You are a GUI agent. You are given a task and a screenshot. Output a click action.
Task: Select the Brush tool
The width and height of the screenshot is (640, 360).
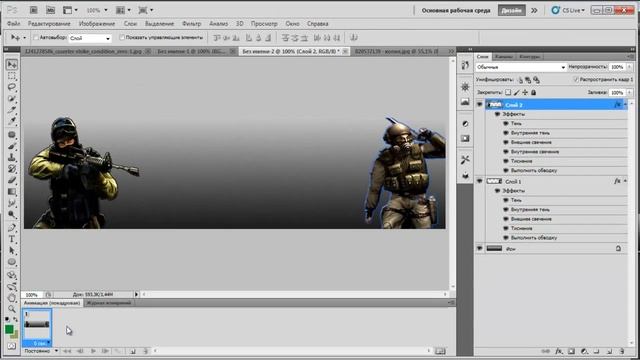point(12,146)
